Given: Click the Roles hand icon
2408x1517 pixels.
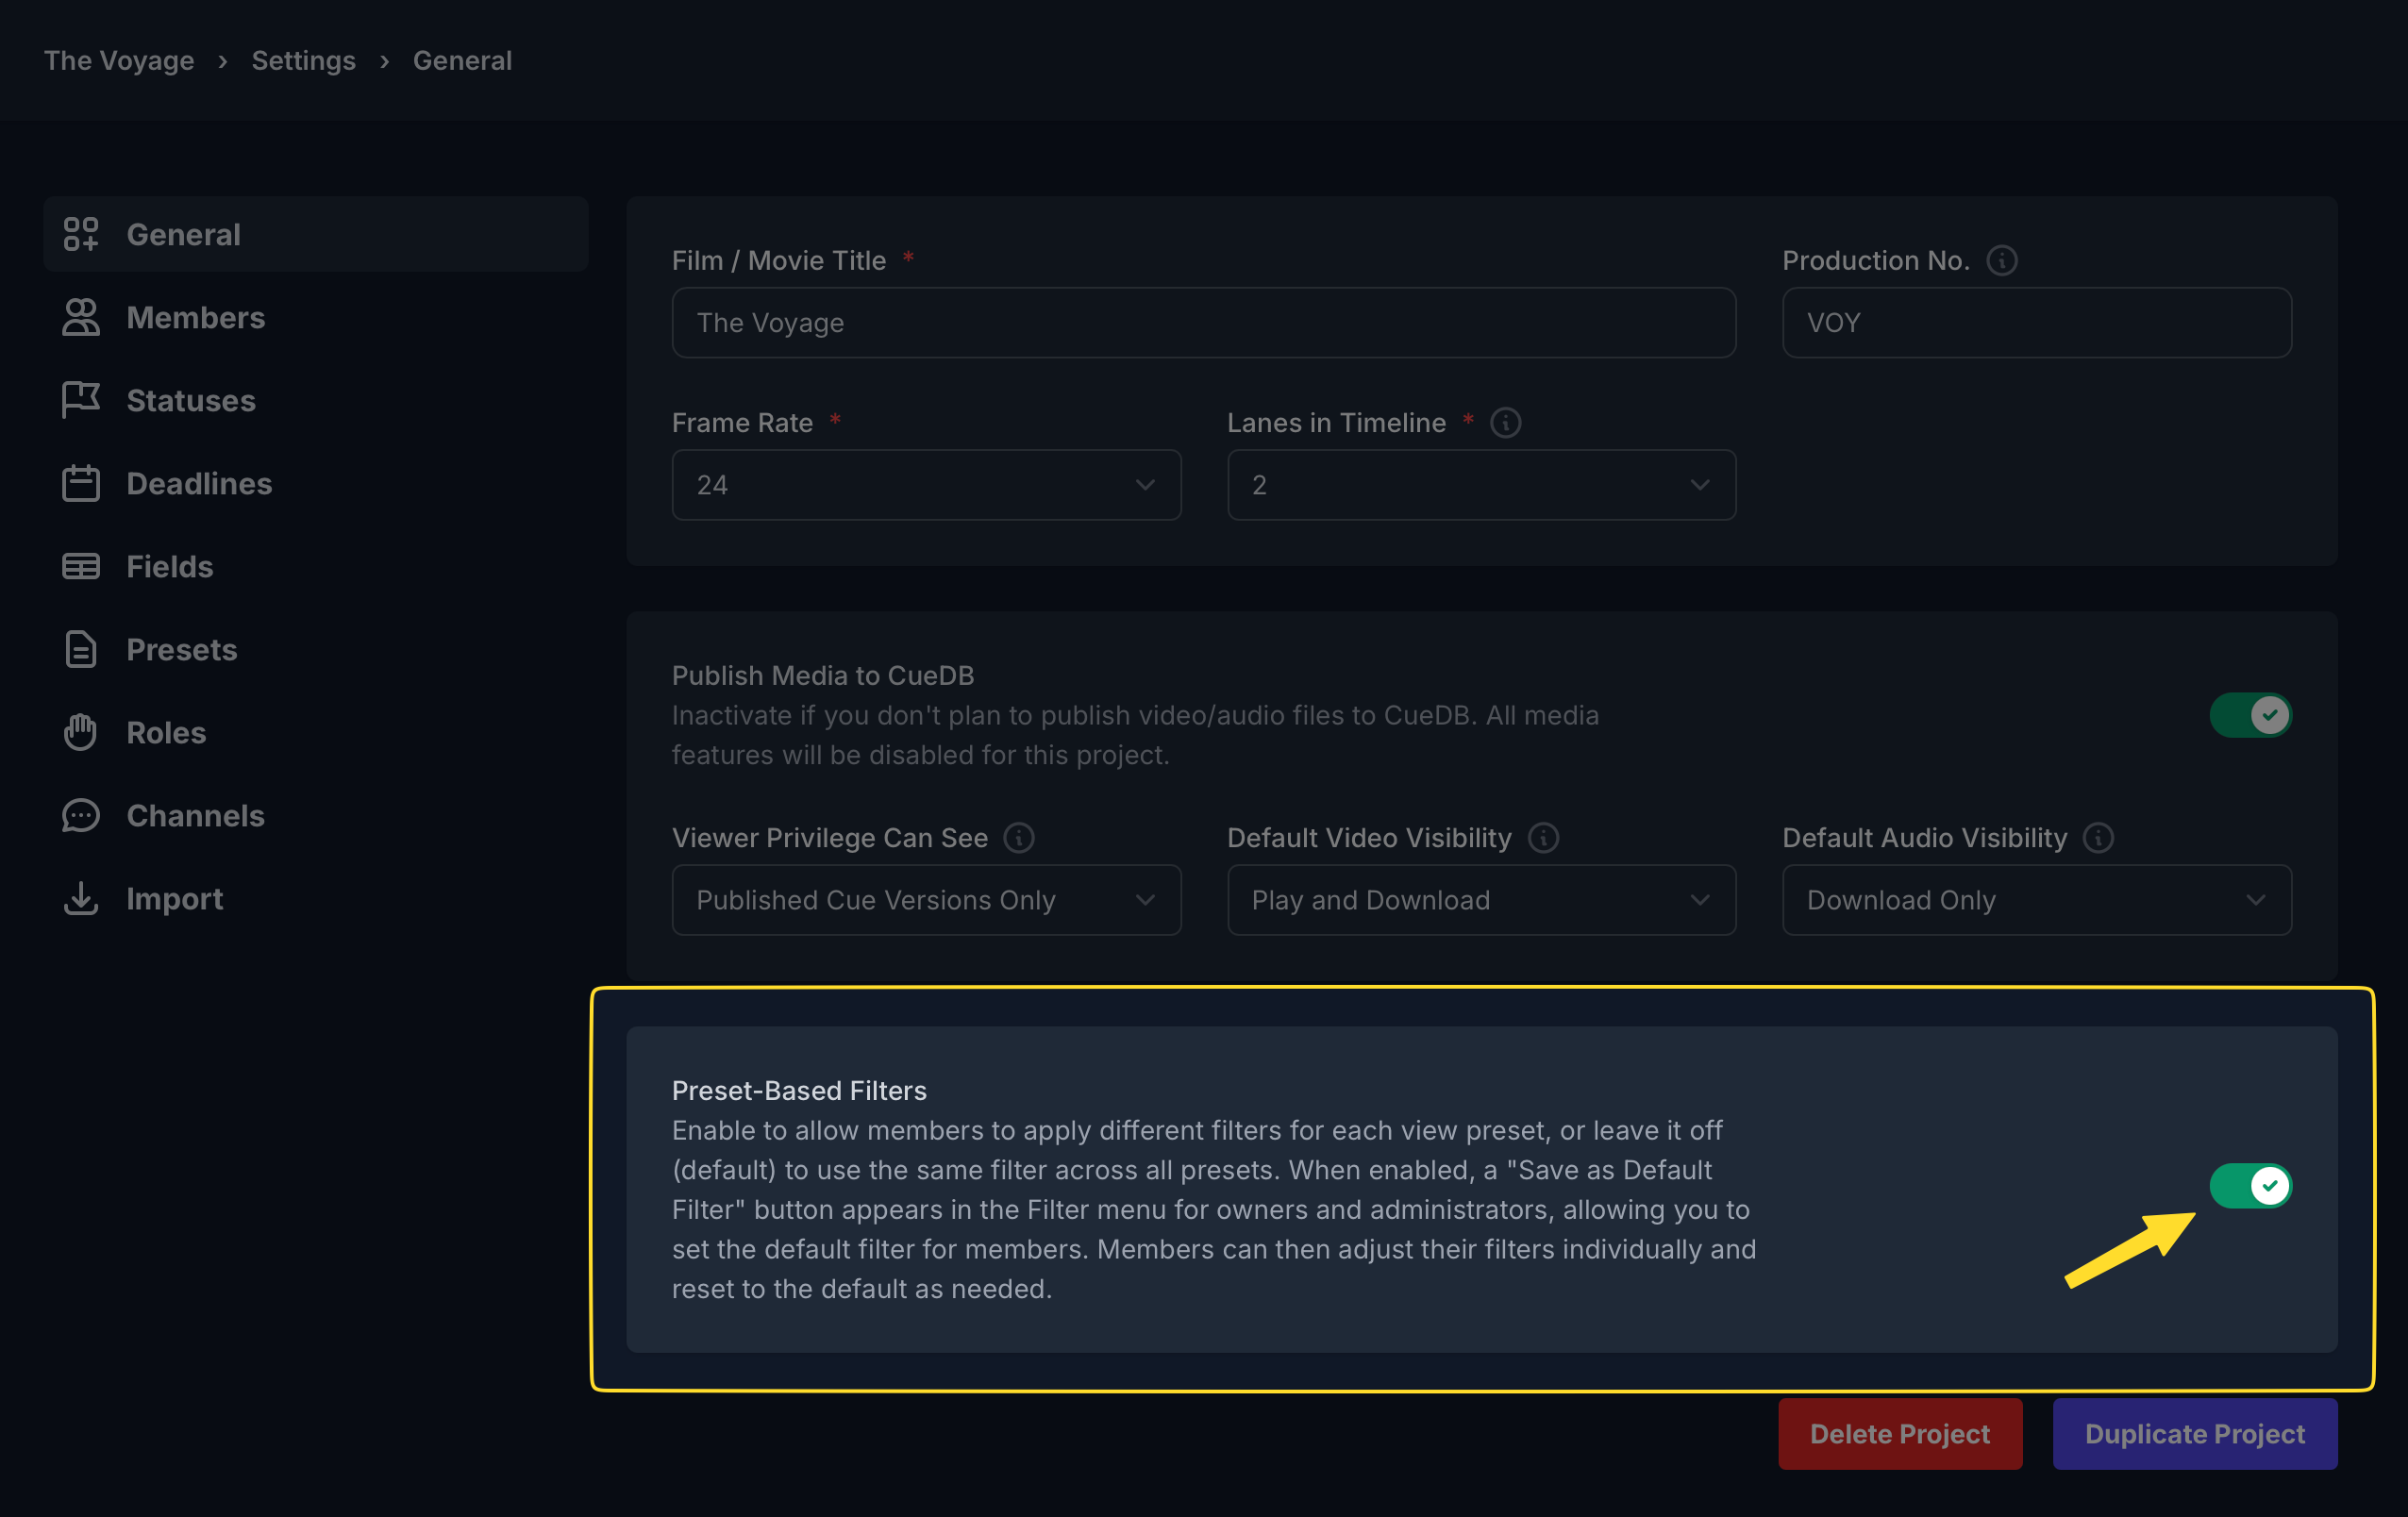Looking at the screenshot, I should coord(80,733).
